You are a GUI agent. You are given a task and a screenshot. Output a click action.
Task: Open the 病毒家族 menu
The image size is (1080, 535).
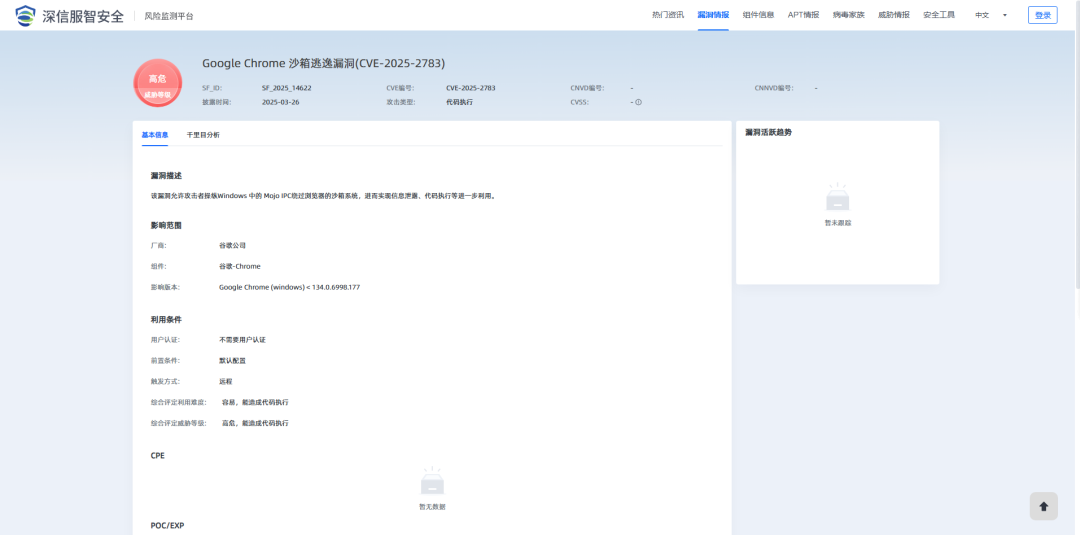point(848,14)
